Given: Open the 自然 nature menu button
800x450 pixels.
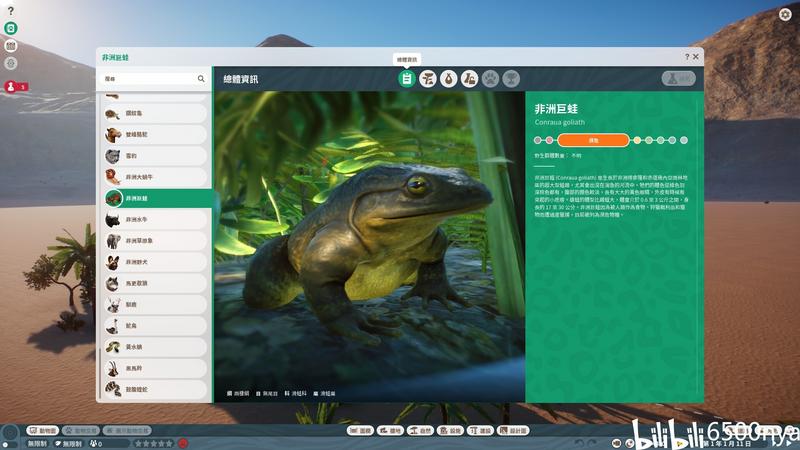Looking at the screenshot, I should tap(420, 431).
